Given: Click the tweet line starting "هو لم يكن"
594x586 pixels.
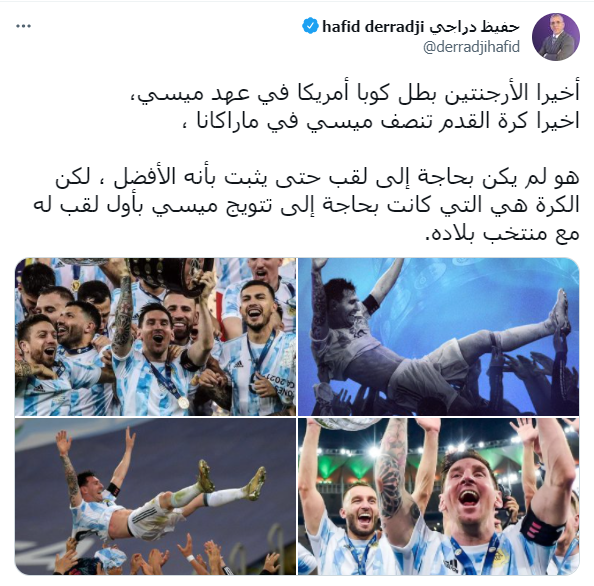Looking at the screenshot, I should pyautogui.click(x=317, y=177).
